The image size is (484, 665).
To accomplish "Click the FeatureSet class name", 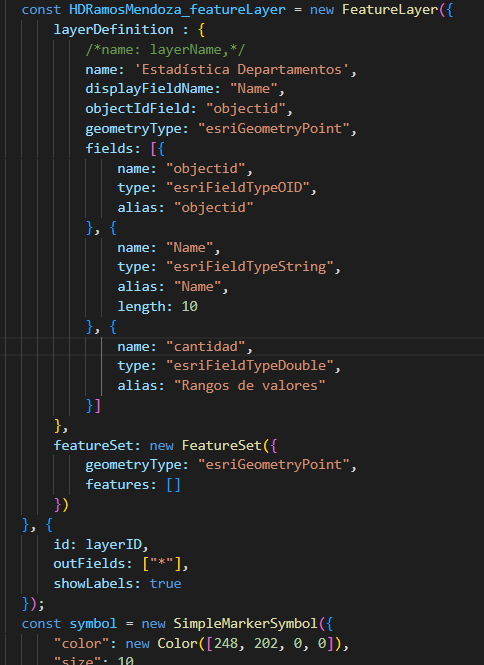I will pyautogui.click(x=222, y=446).
